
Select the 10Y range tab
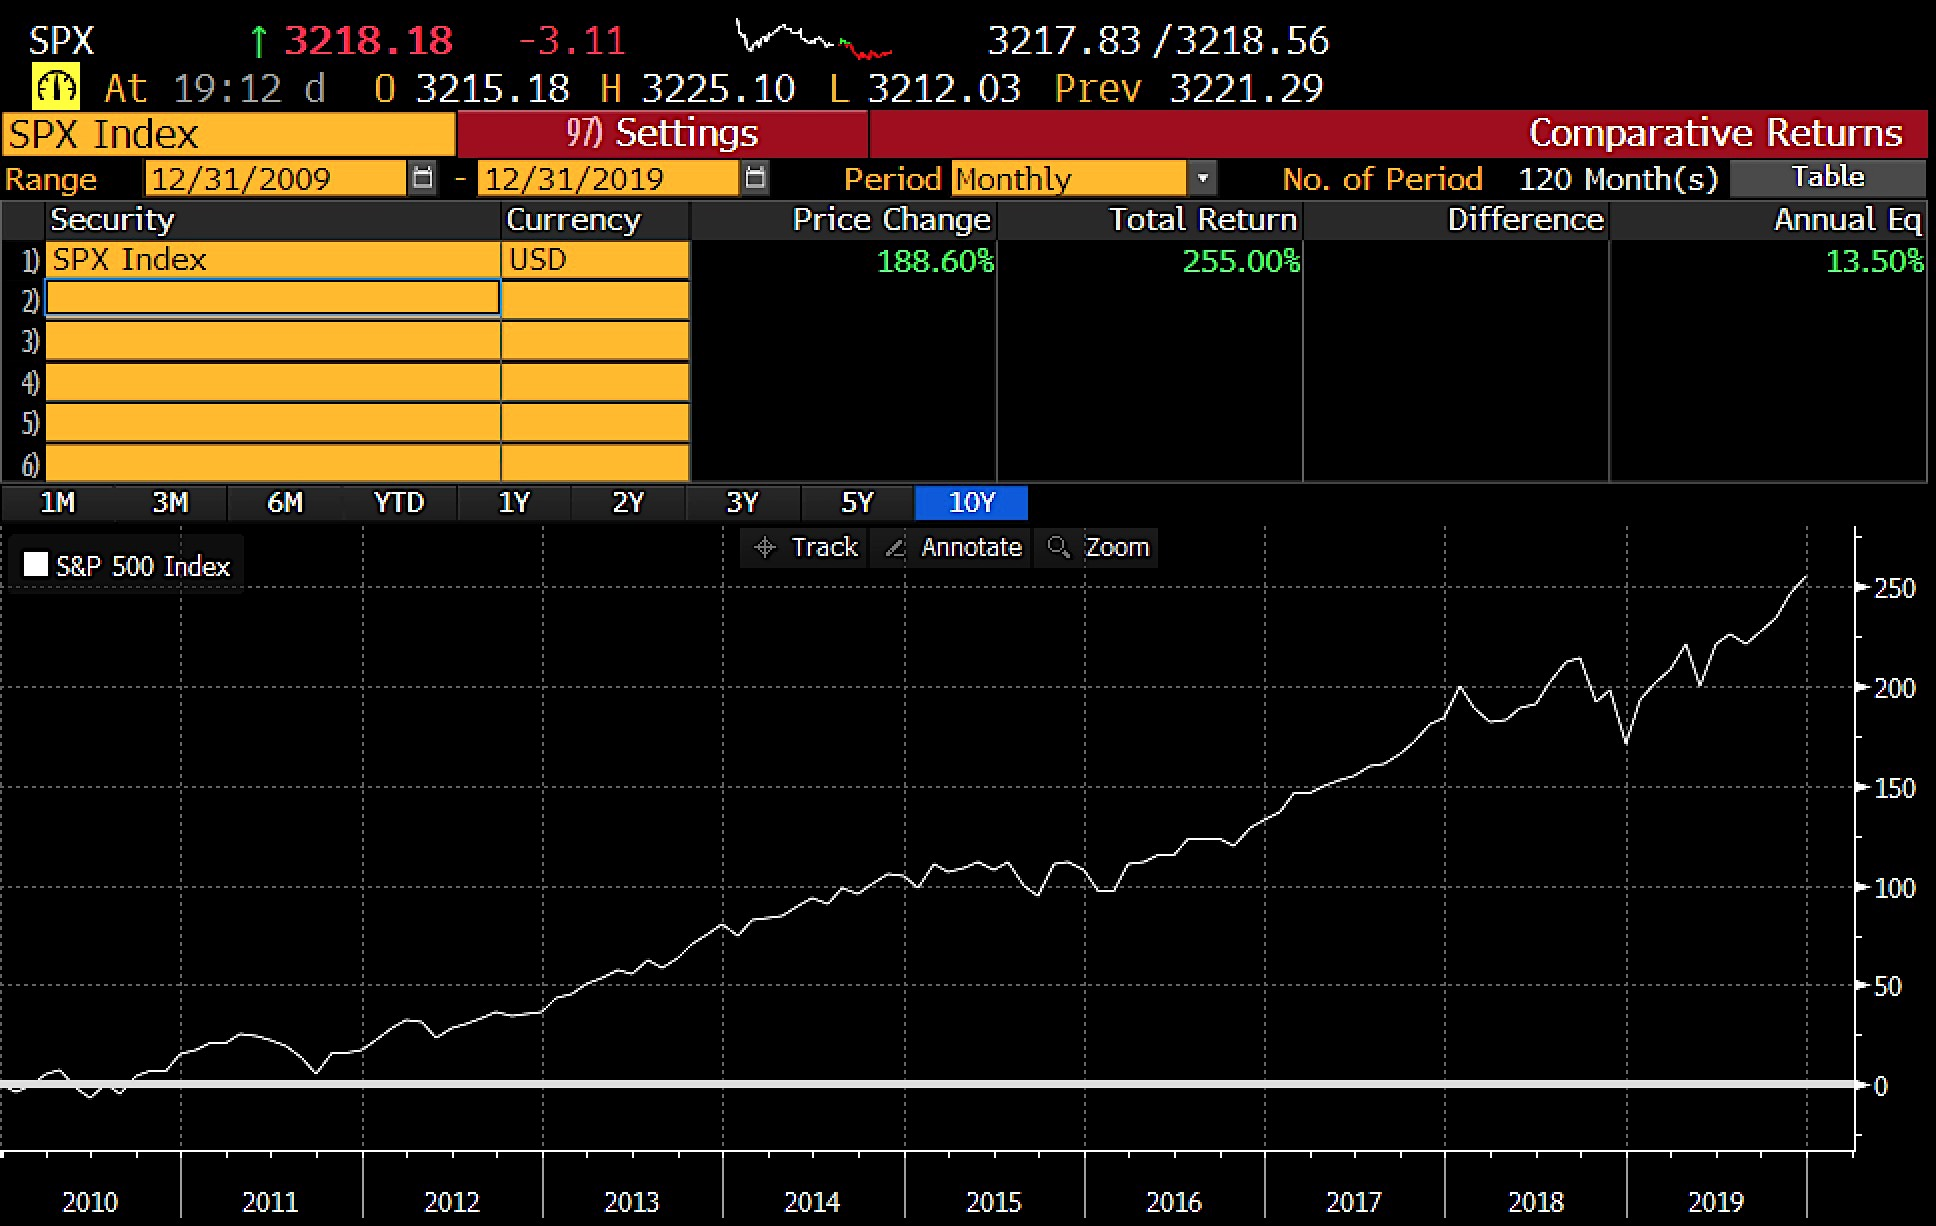click(971, 502)
